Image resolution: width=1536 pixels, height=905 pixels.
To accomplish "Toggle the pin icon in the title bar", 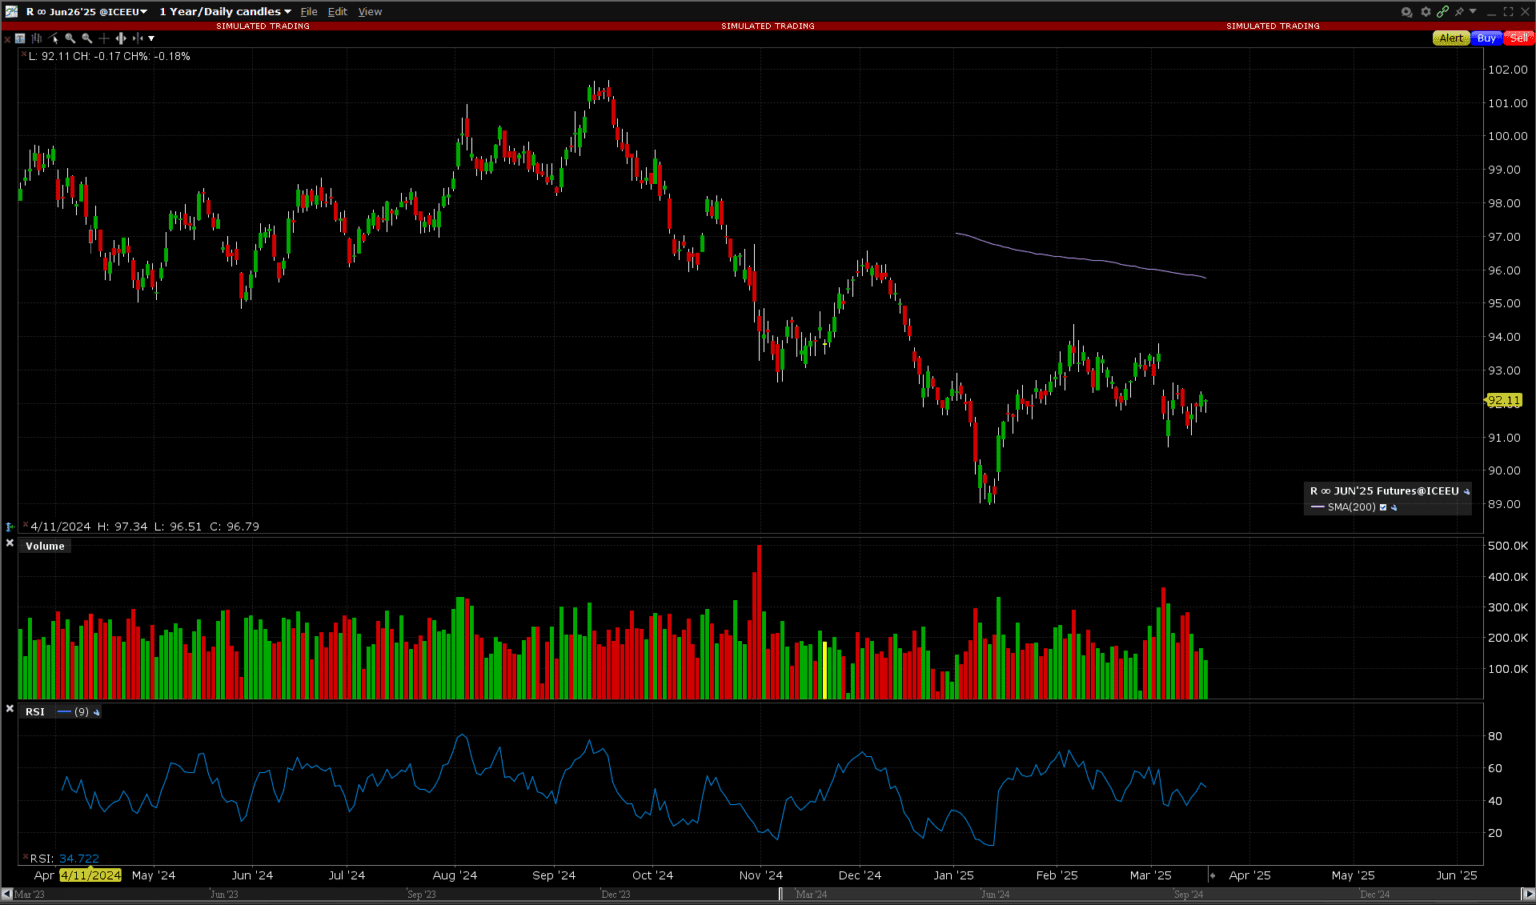I will click(x=1459, y=11).
